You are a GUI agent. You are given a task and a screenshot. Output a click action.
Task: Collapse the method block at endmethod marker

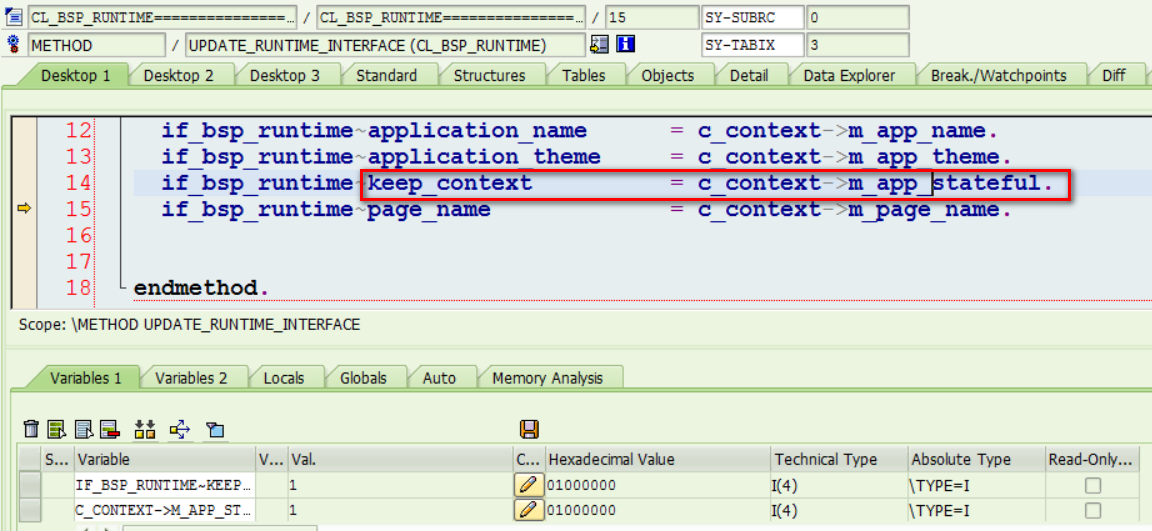tap(123, 286)
